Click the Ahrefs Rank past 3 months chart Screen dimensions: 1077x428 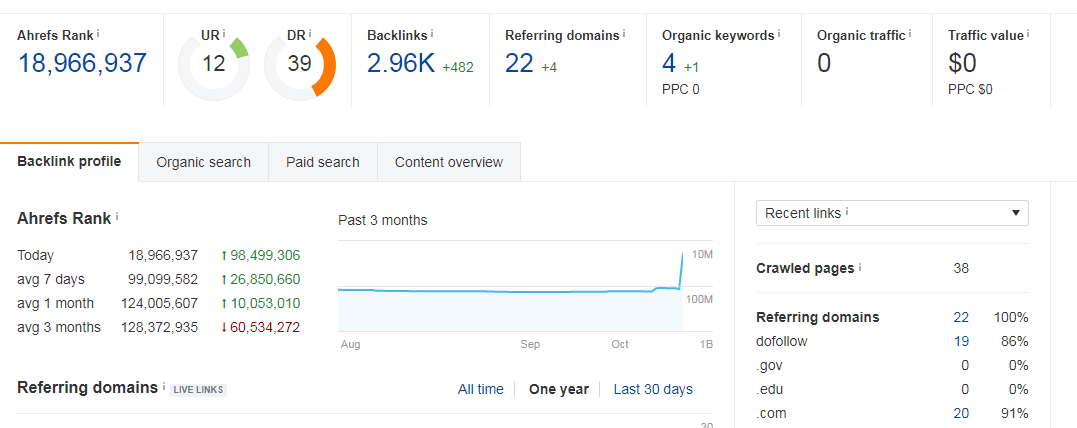click(525, 286)
